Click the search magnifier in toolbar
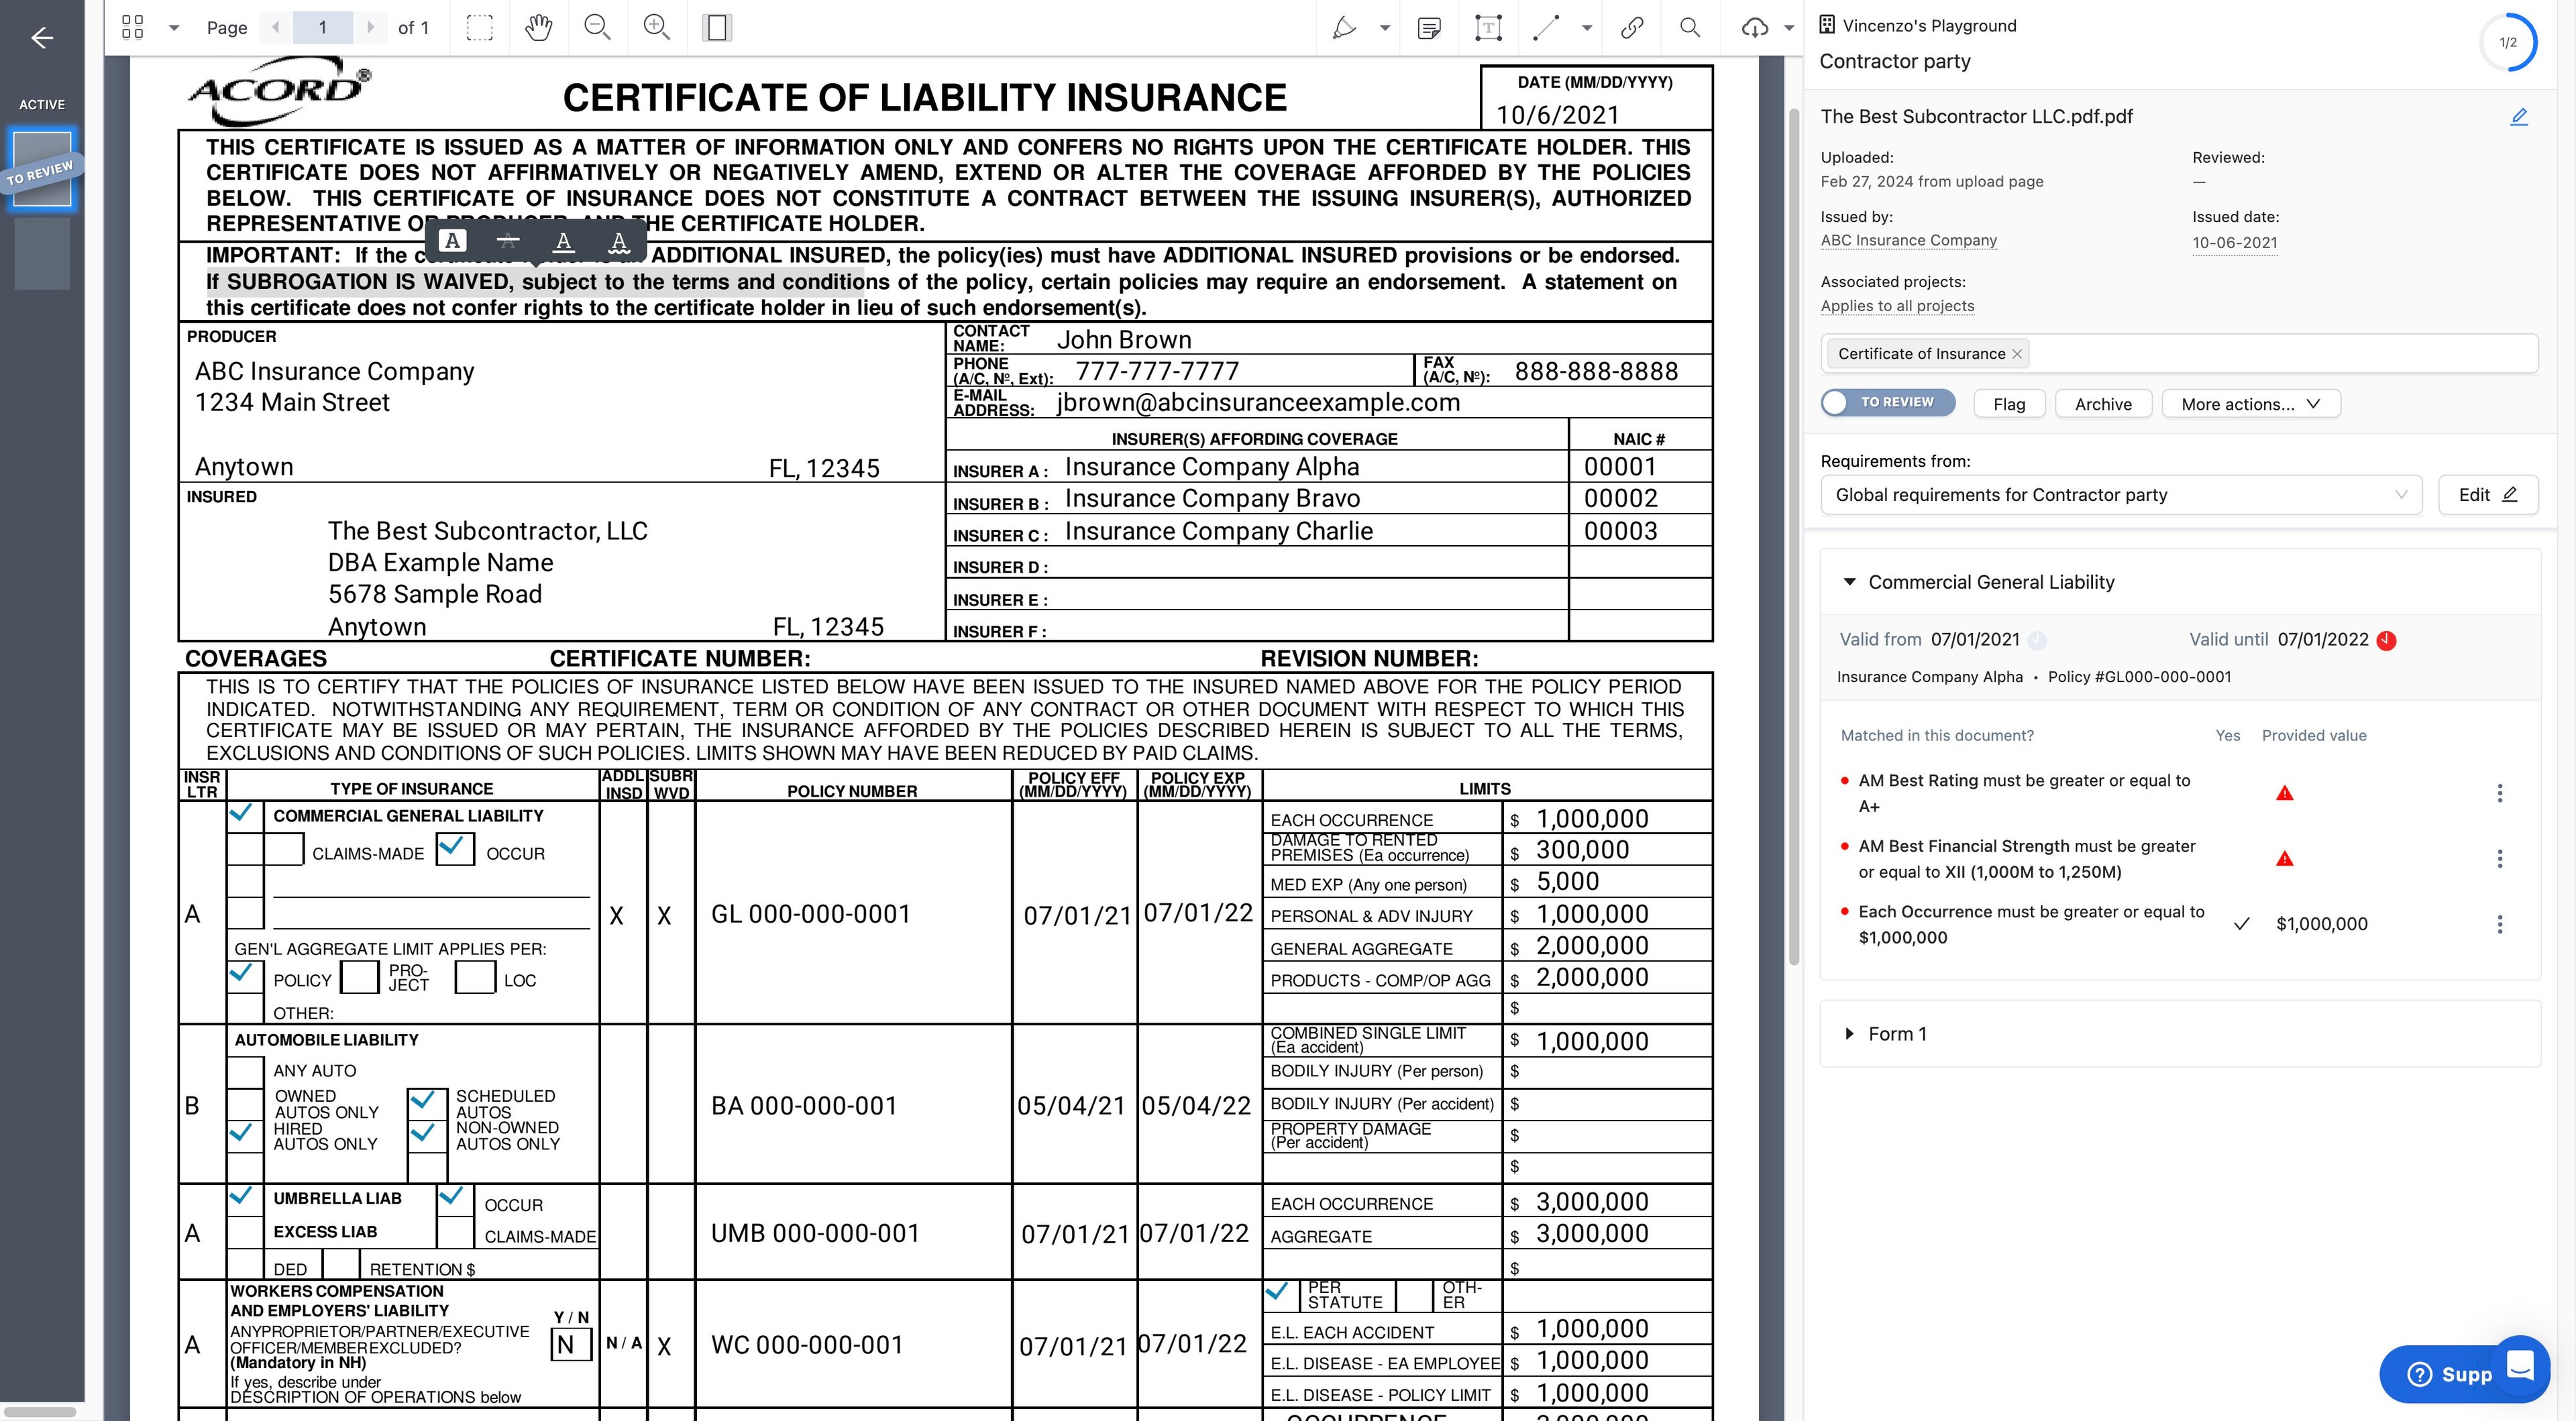Image resolution: width=2576 pixels, height=1421 pixels. click(x=1689, y=27)
